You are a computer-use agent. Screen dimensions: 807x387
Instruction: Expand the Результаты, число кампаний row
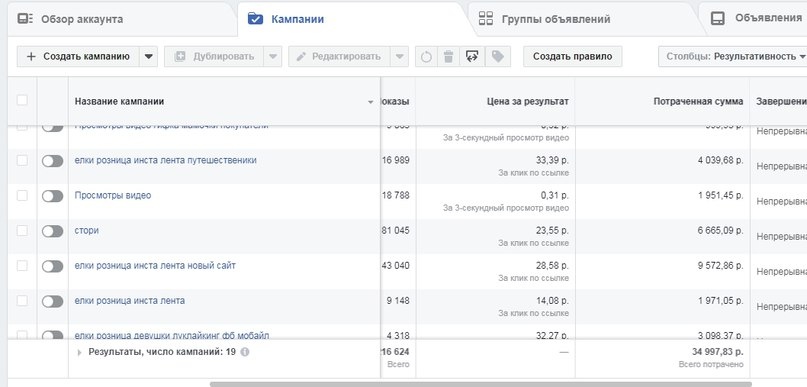(79, 353)
